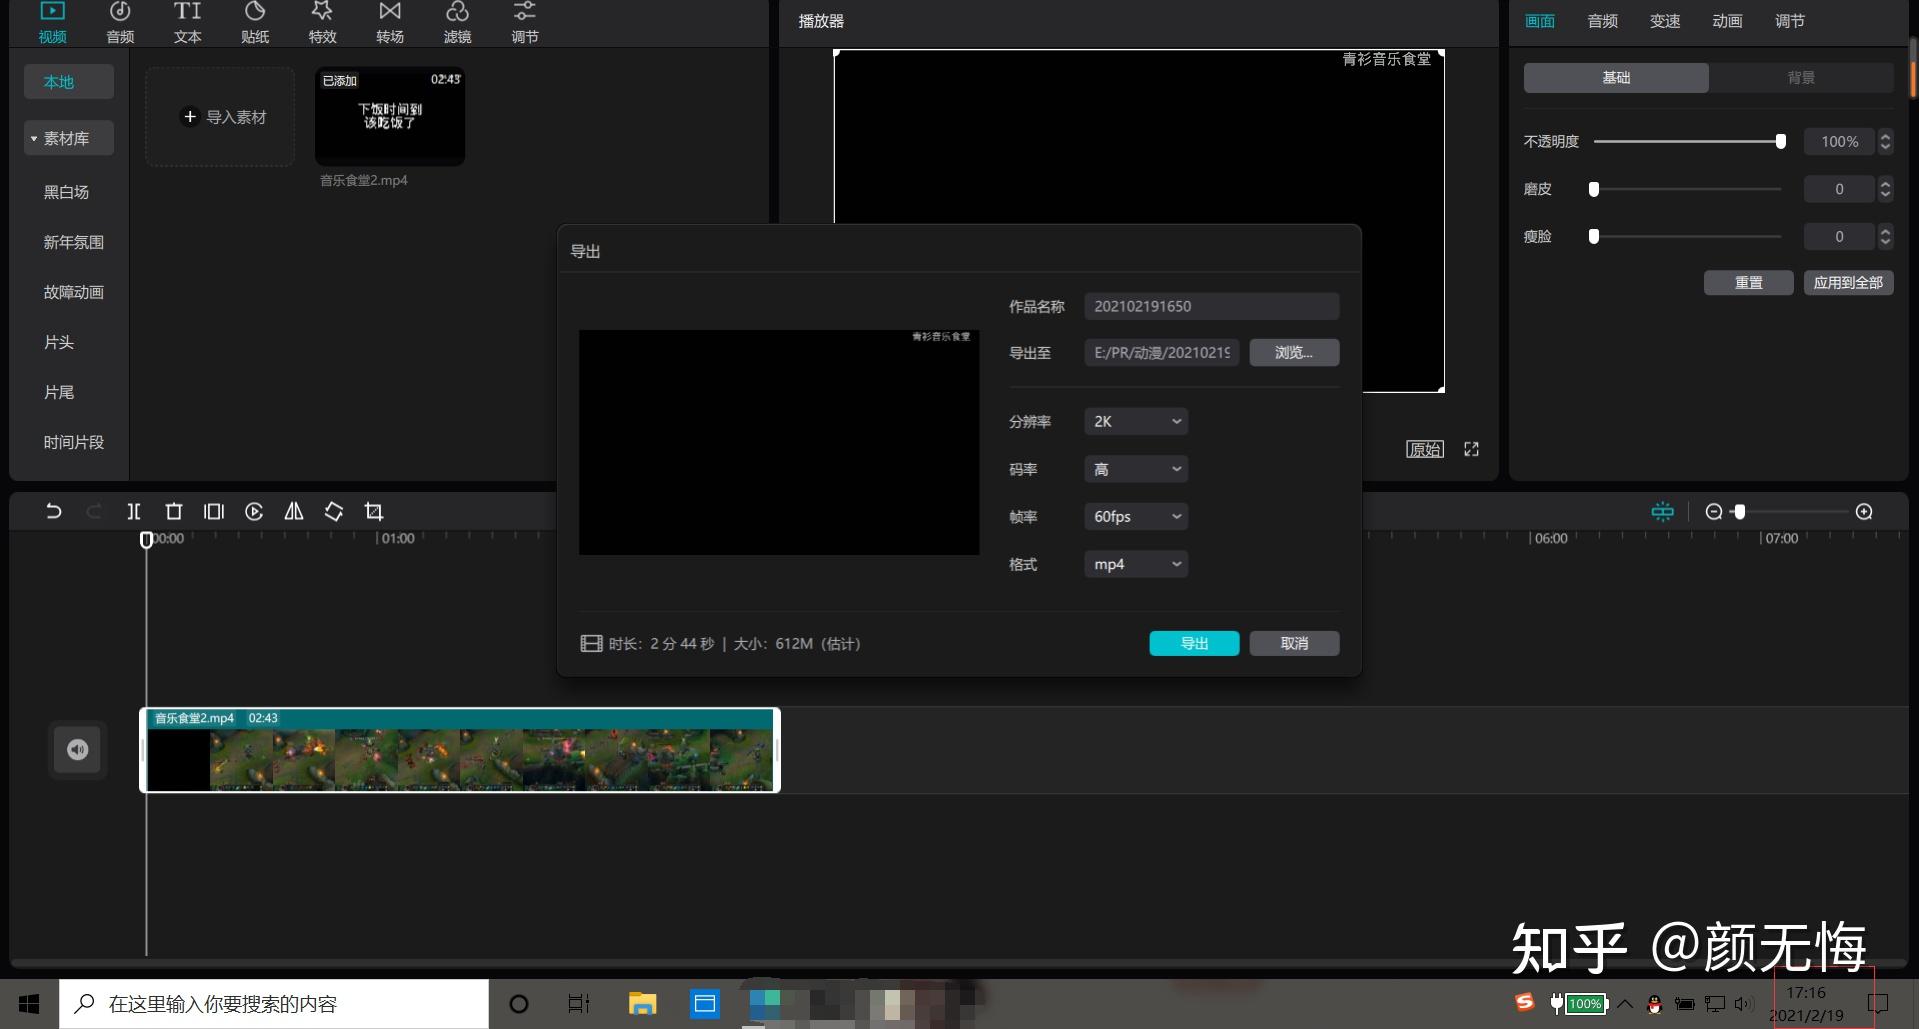Show hidden system tray icons chevron
Screen dimensions: 1919x1029
coord(1625,1004)
